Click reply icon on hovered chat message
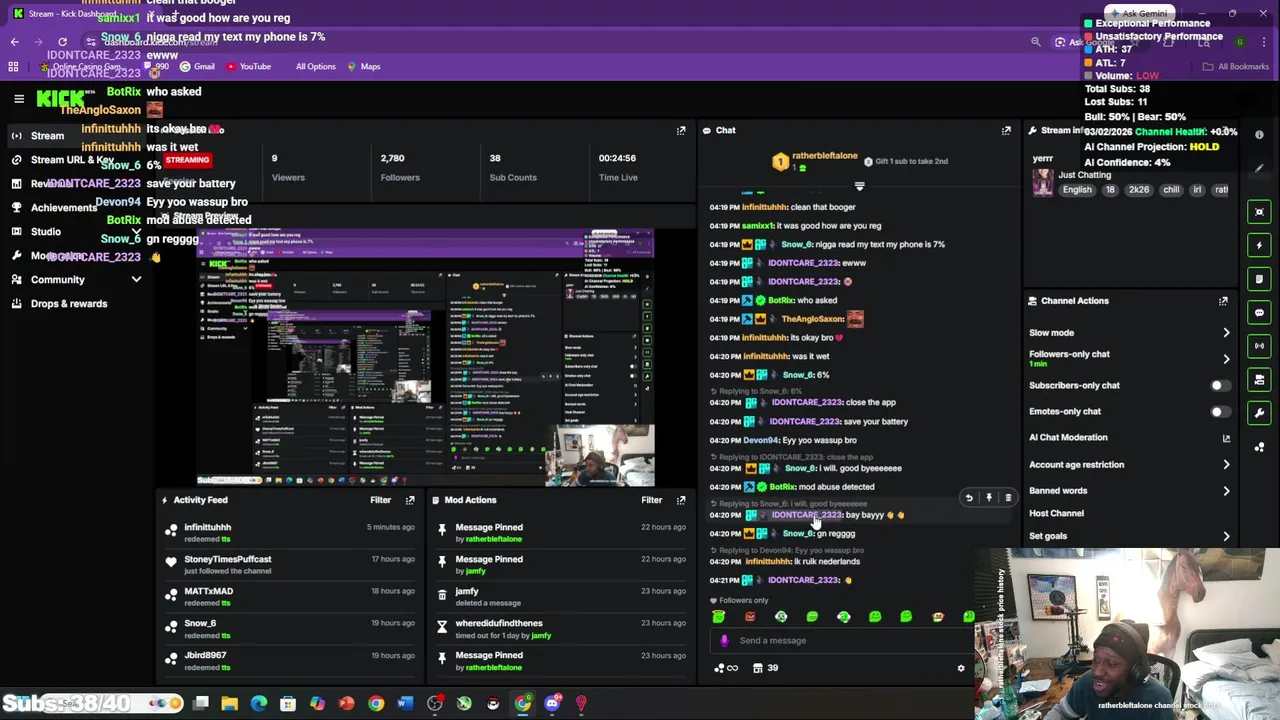Screen dimensions: 1280x720 968,497
